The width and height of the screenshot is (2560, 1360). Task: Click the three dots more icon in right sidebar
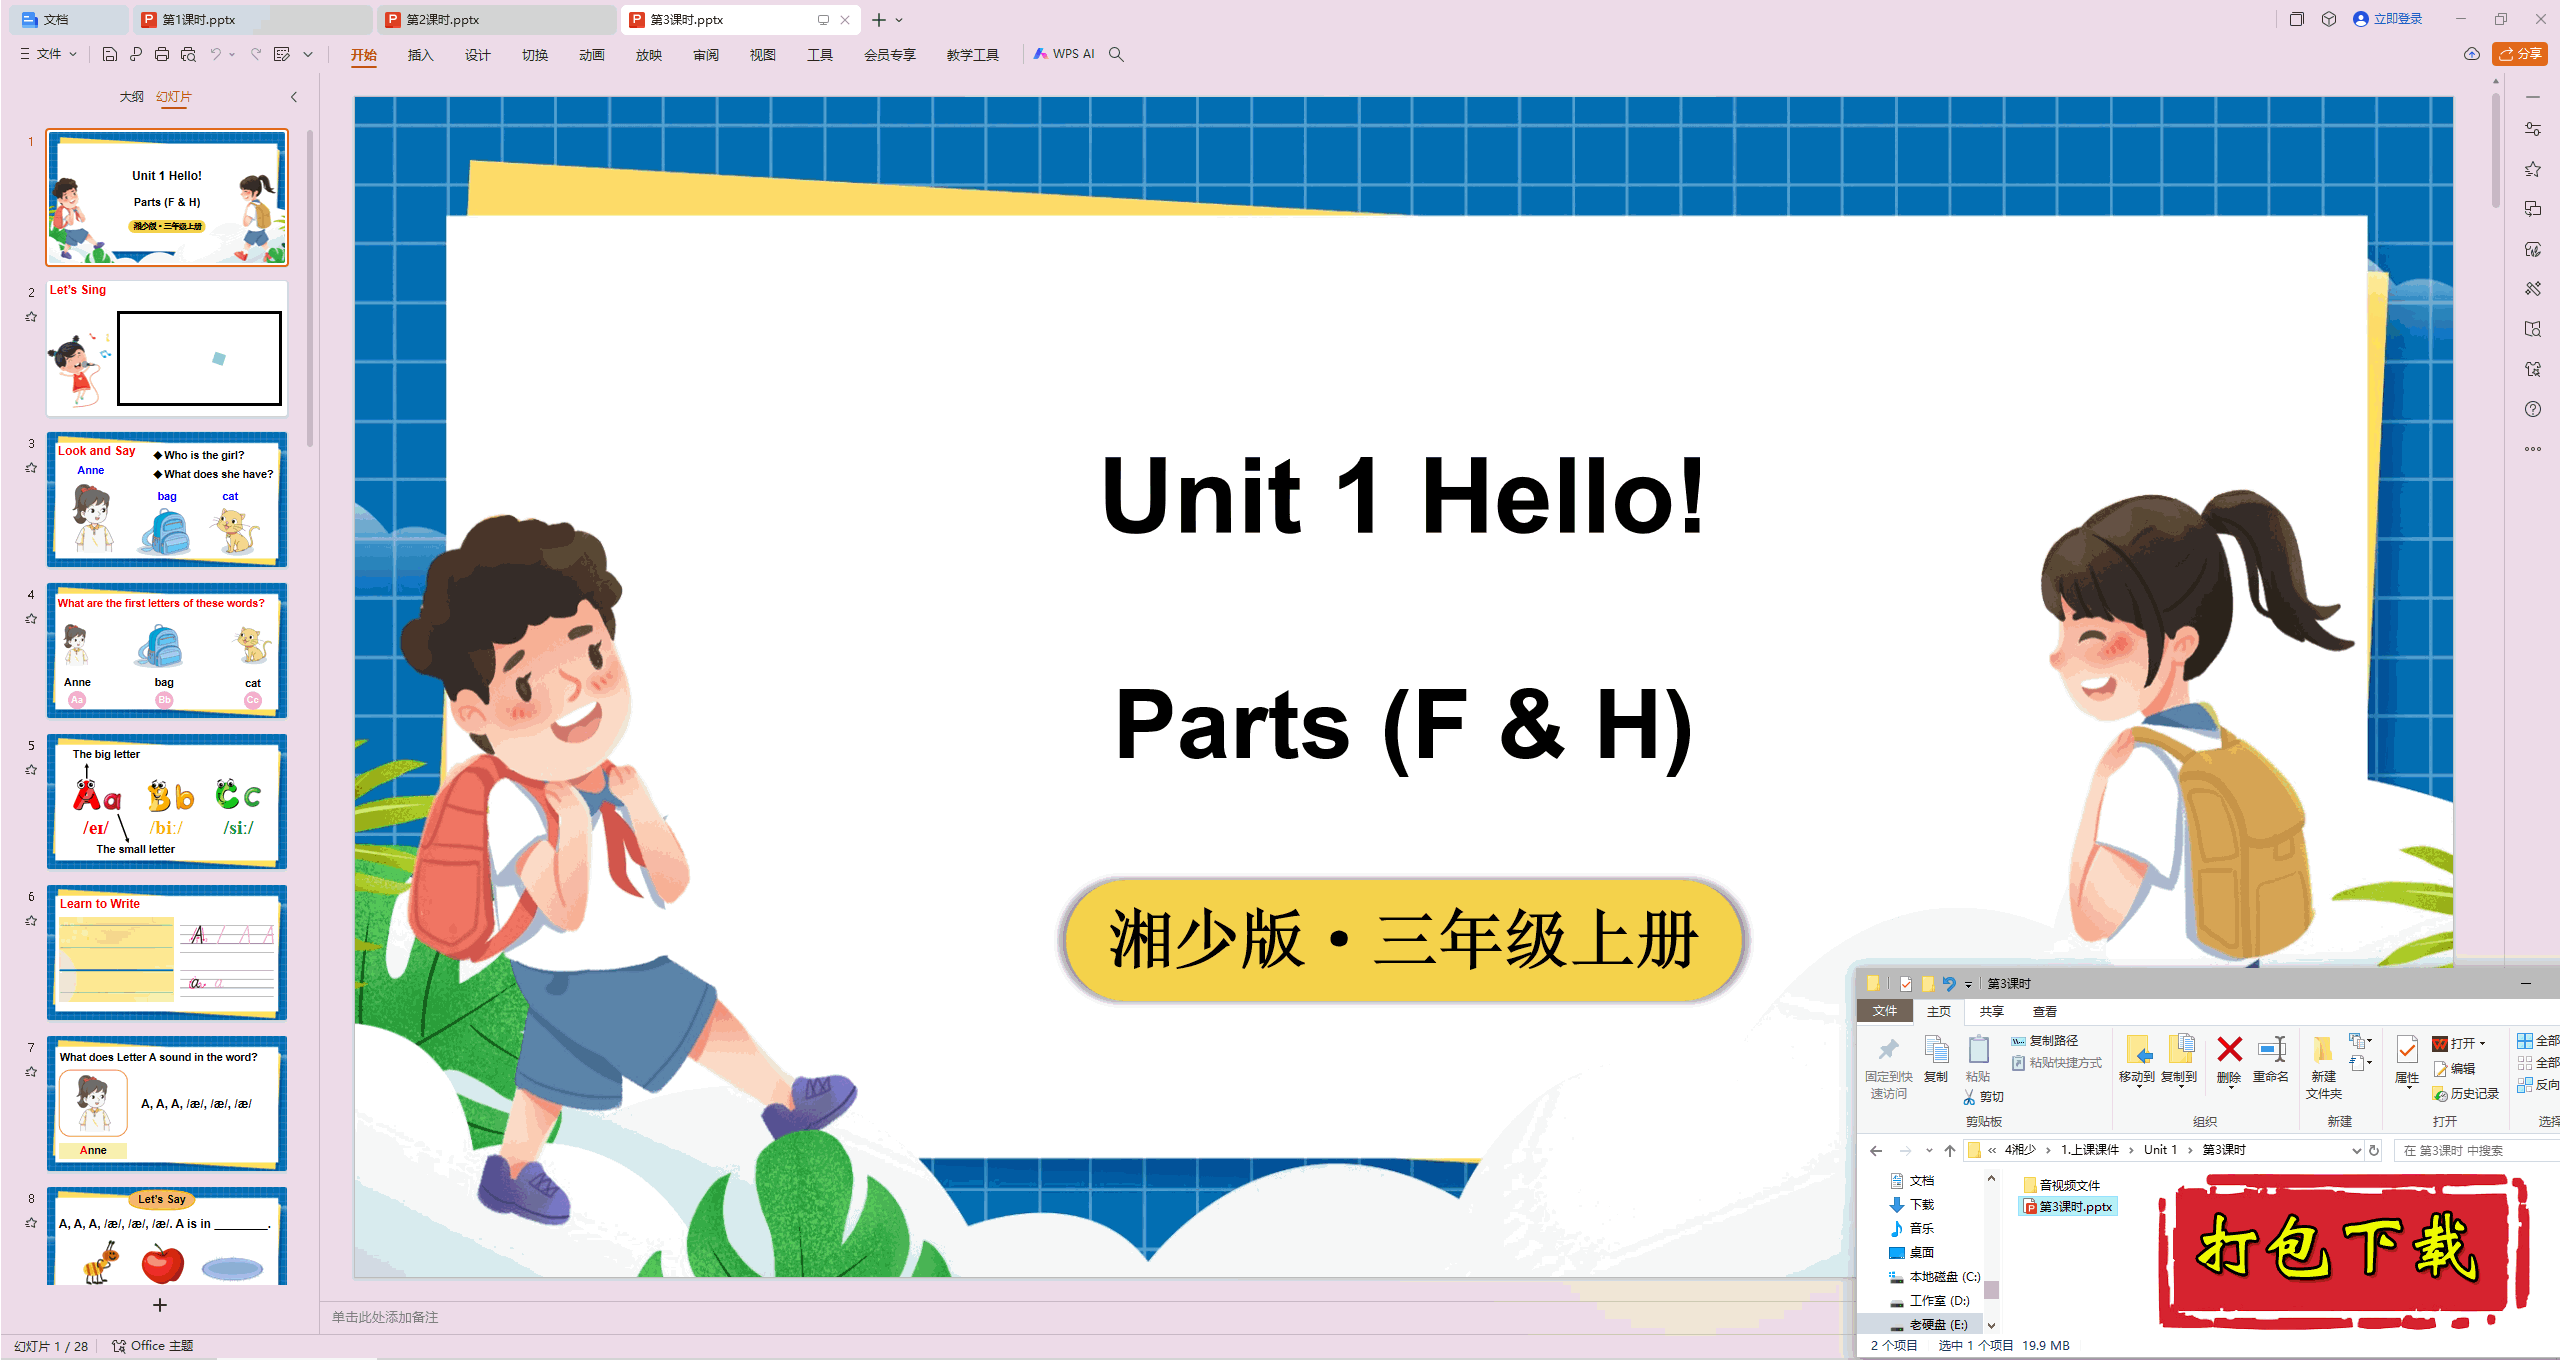click(x=2533, y=449)
